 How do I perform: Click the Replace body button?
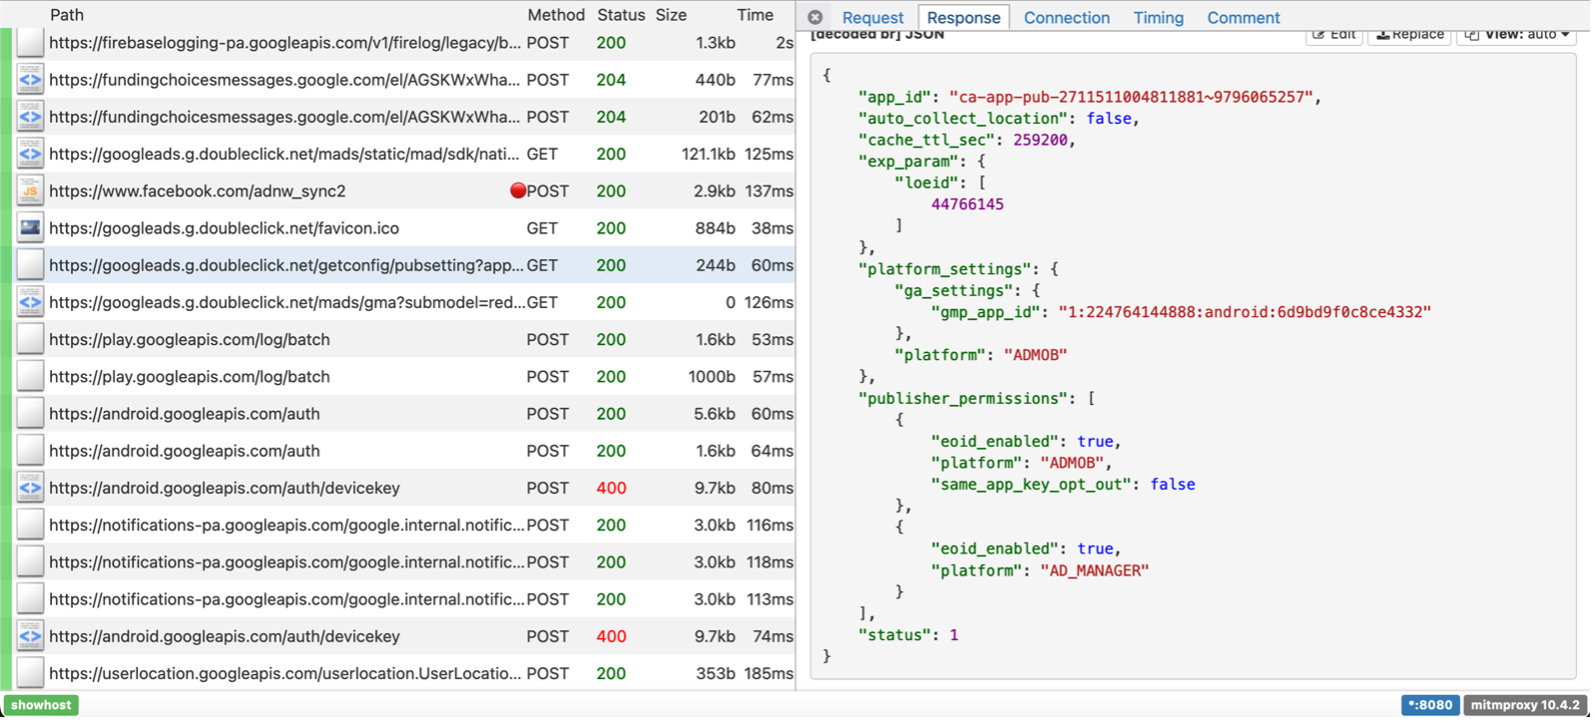(1410, 35)
